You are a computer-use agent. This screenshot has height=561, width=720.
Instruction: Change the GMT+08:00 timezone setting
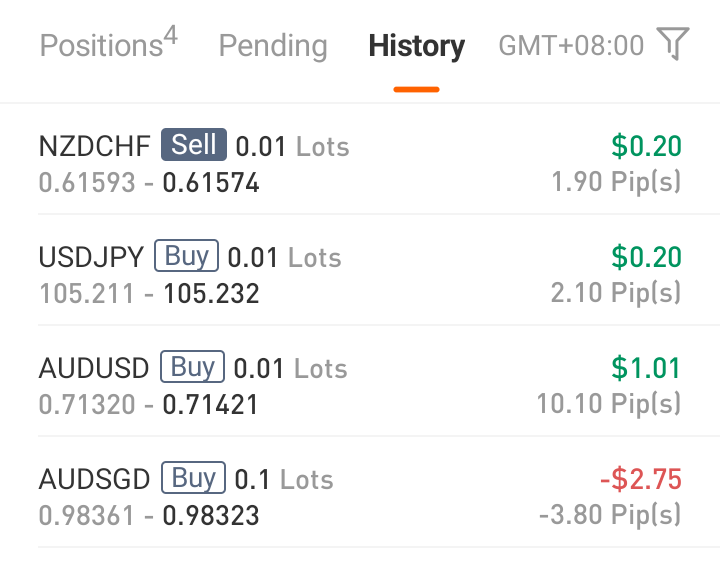tap(571, 45)
